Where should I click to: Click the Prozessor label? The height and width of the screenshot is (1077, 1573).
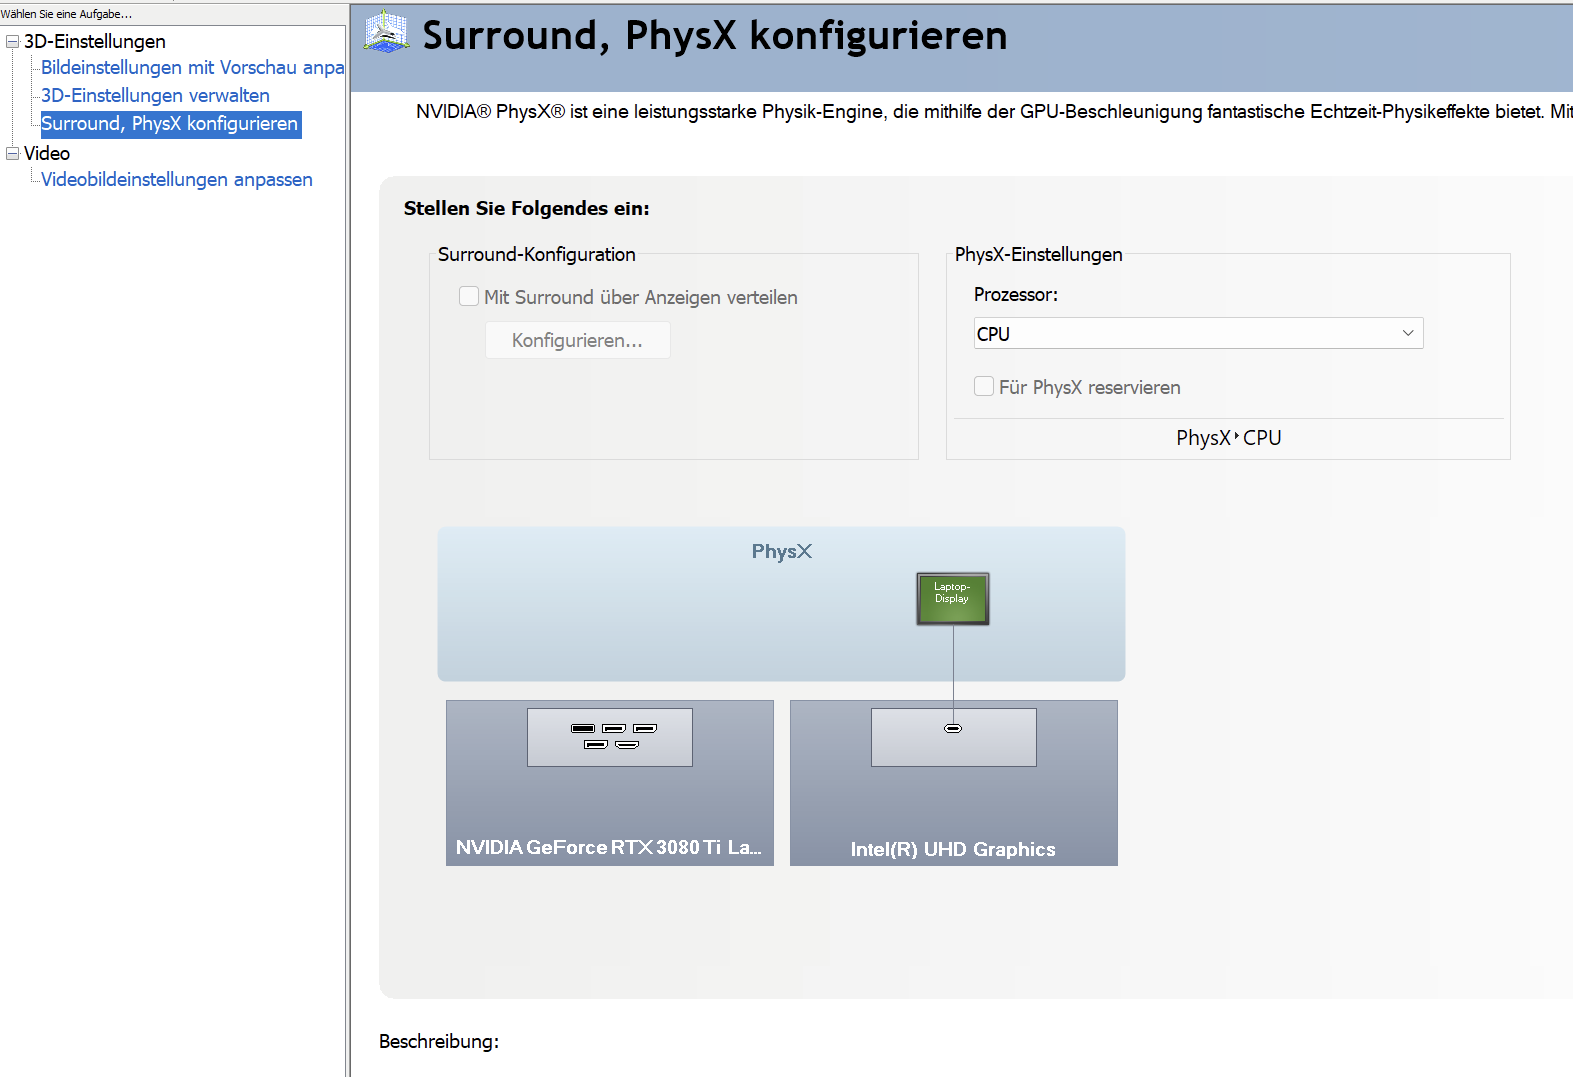click(1016, 294)
